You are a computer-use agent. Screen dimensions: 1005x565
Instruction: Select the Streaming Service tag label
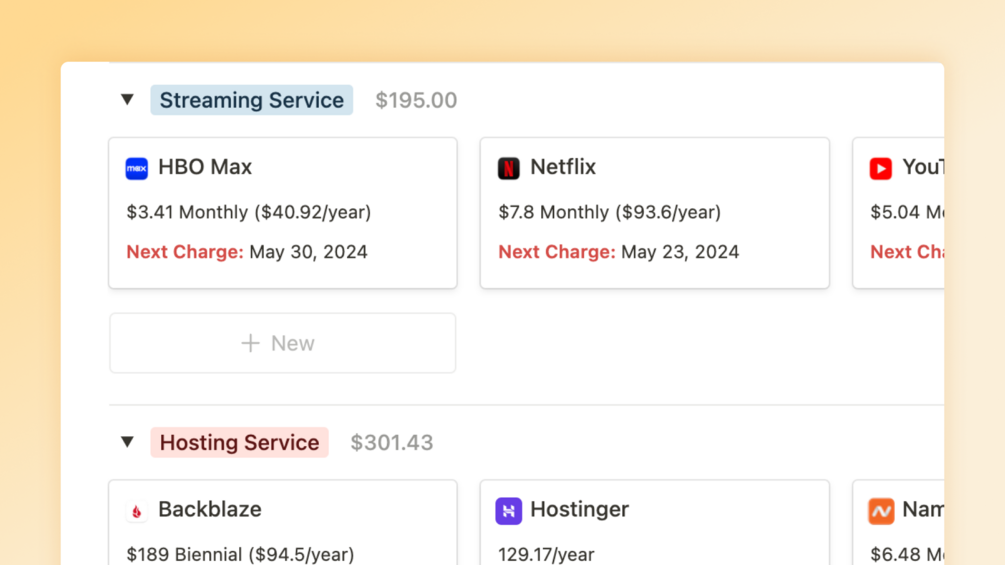coord(252,100)
